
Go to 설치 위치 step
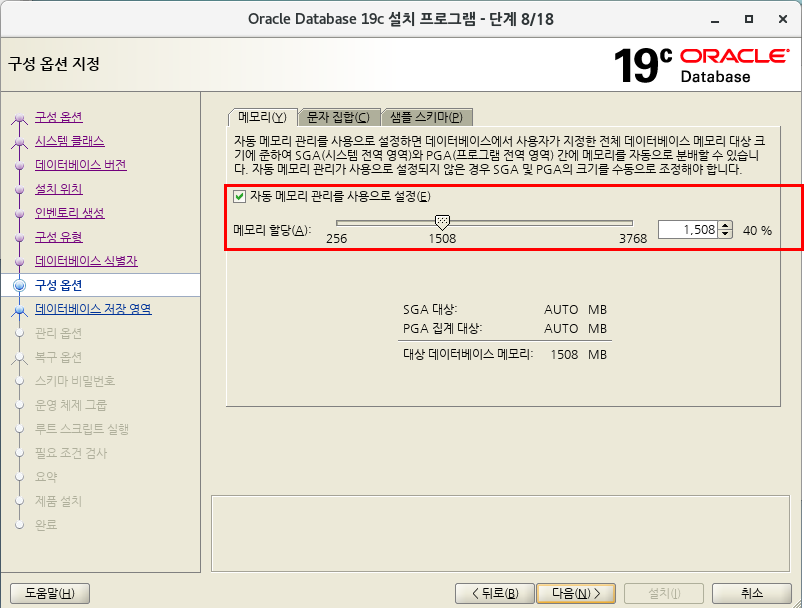(58, 189)
